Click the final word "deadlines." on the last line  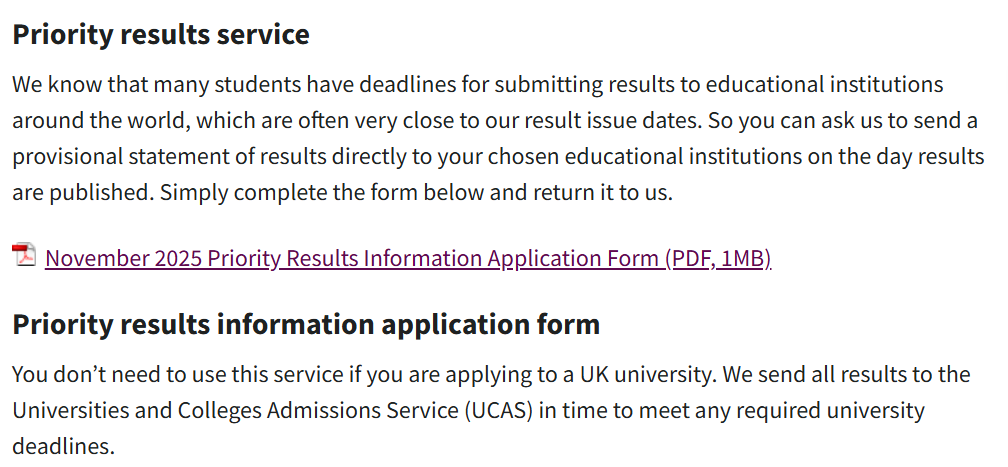63,446
